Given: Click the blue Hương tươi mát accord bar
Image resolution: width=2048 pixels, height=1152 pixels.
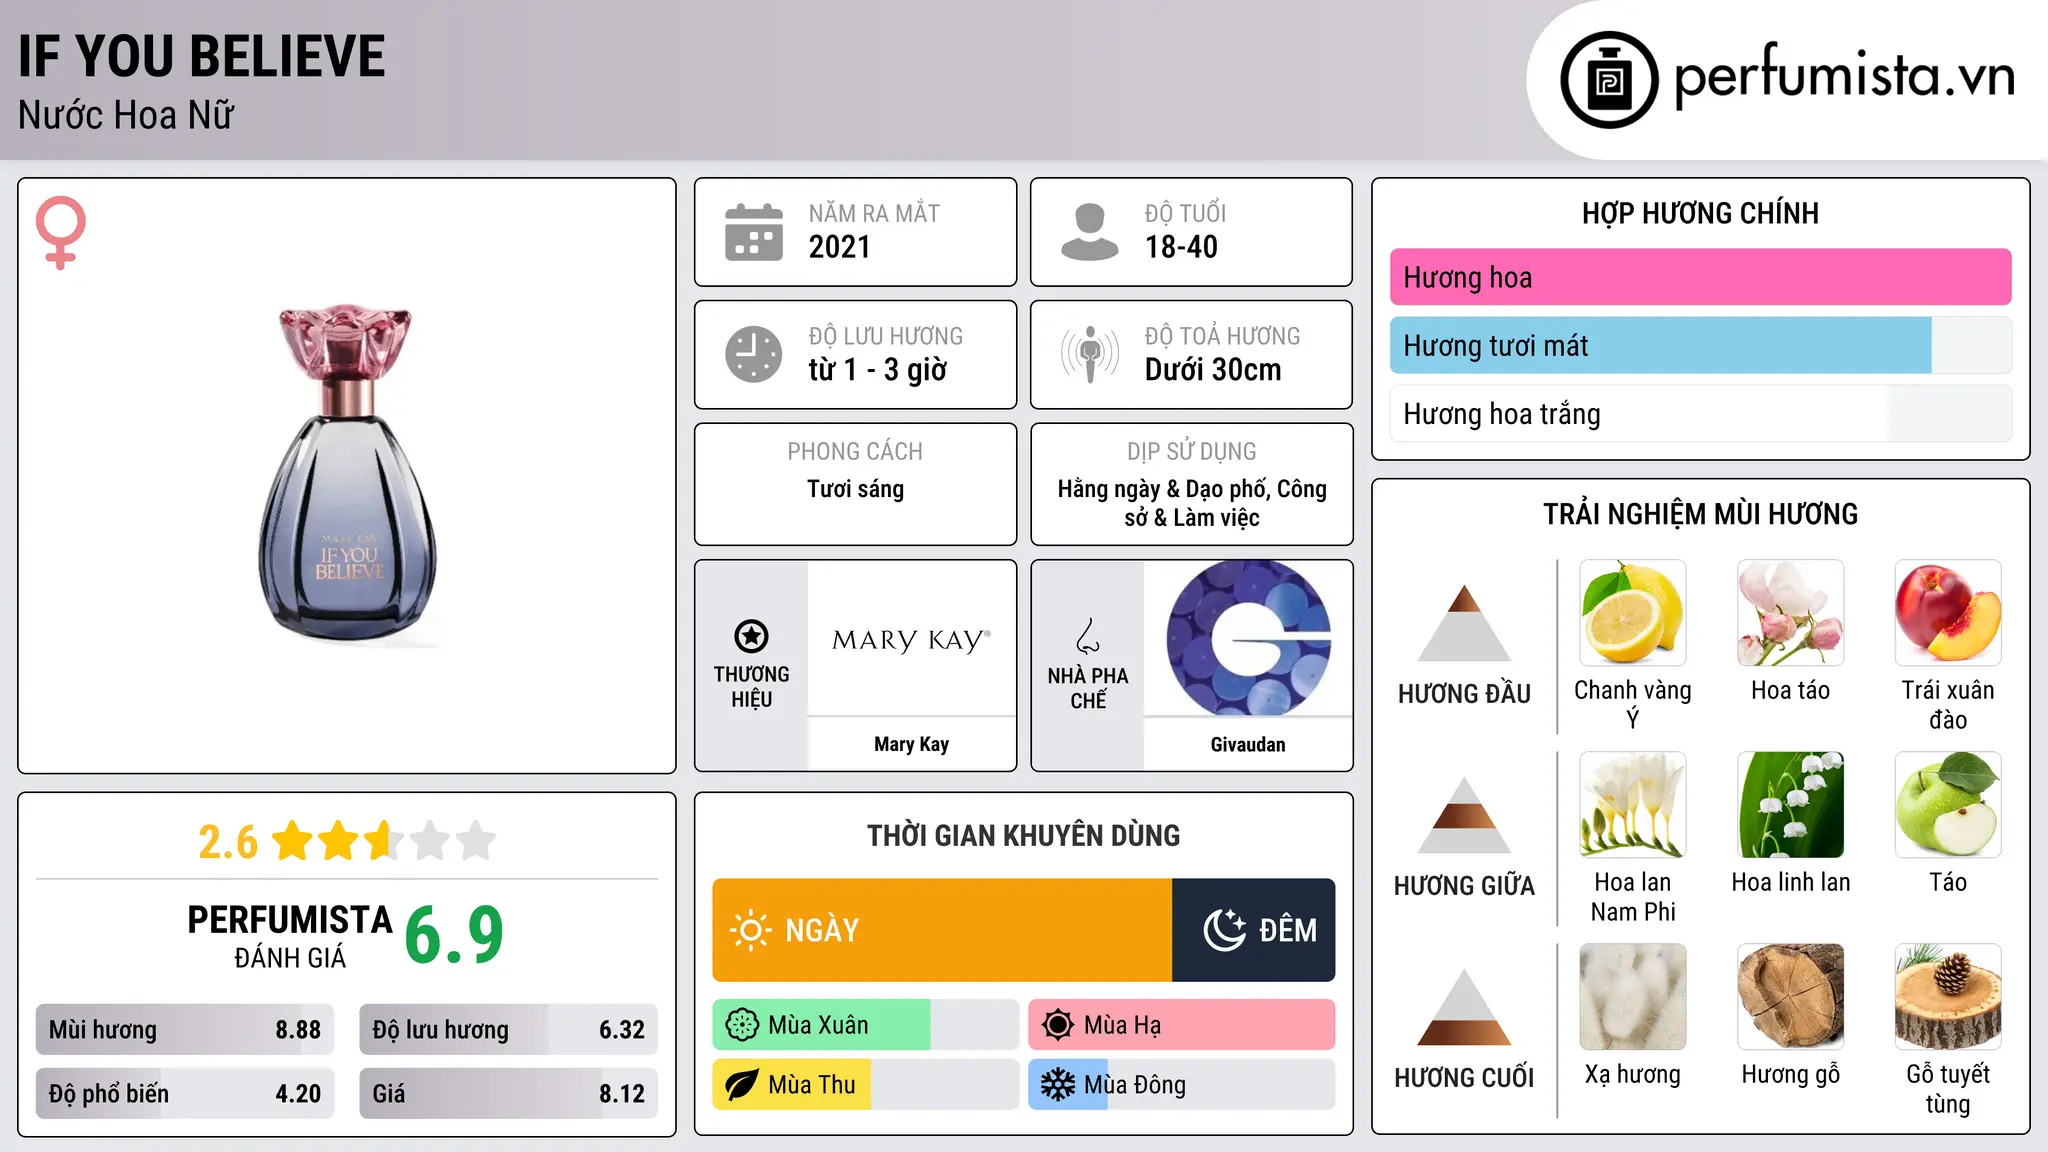Looking at the screenshot, I should click(1700, 345).
